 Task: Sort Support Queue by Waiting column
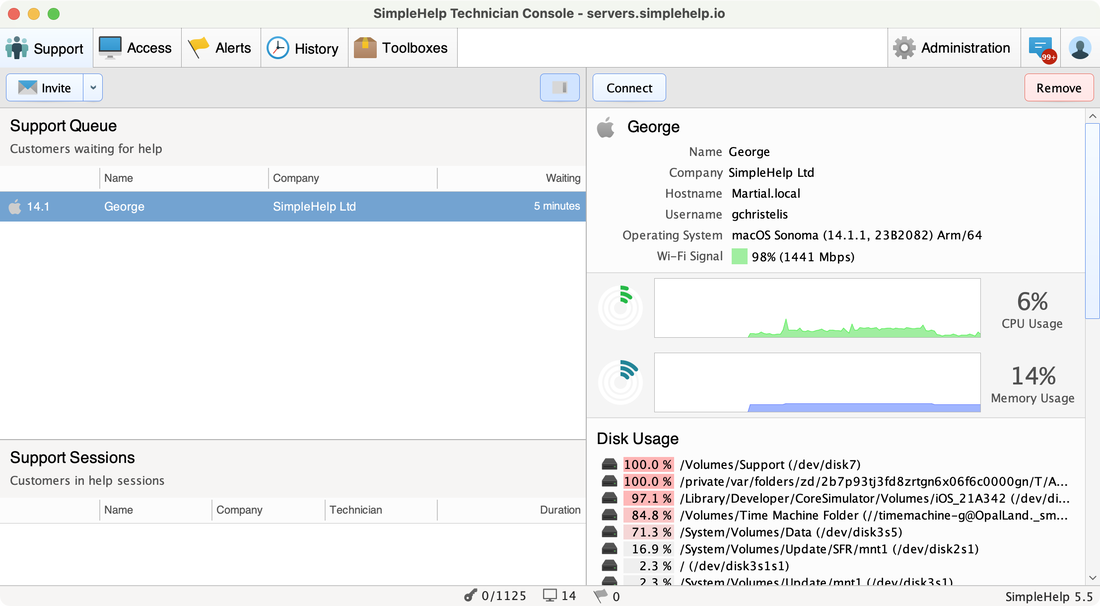tap(511, 178)
